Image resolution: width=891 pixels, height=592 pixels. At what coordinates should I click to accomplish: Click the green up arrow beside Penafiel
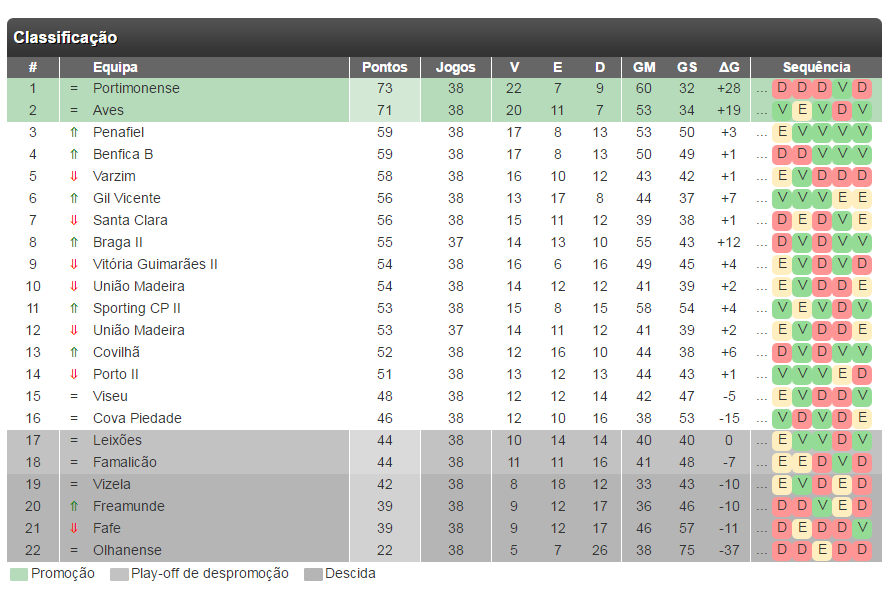[x=74, y=132]
